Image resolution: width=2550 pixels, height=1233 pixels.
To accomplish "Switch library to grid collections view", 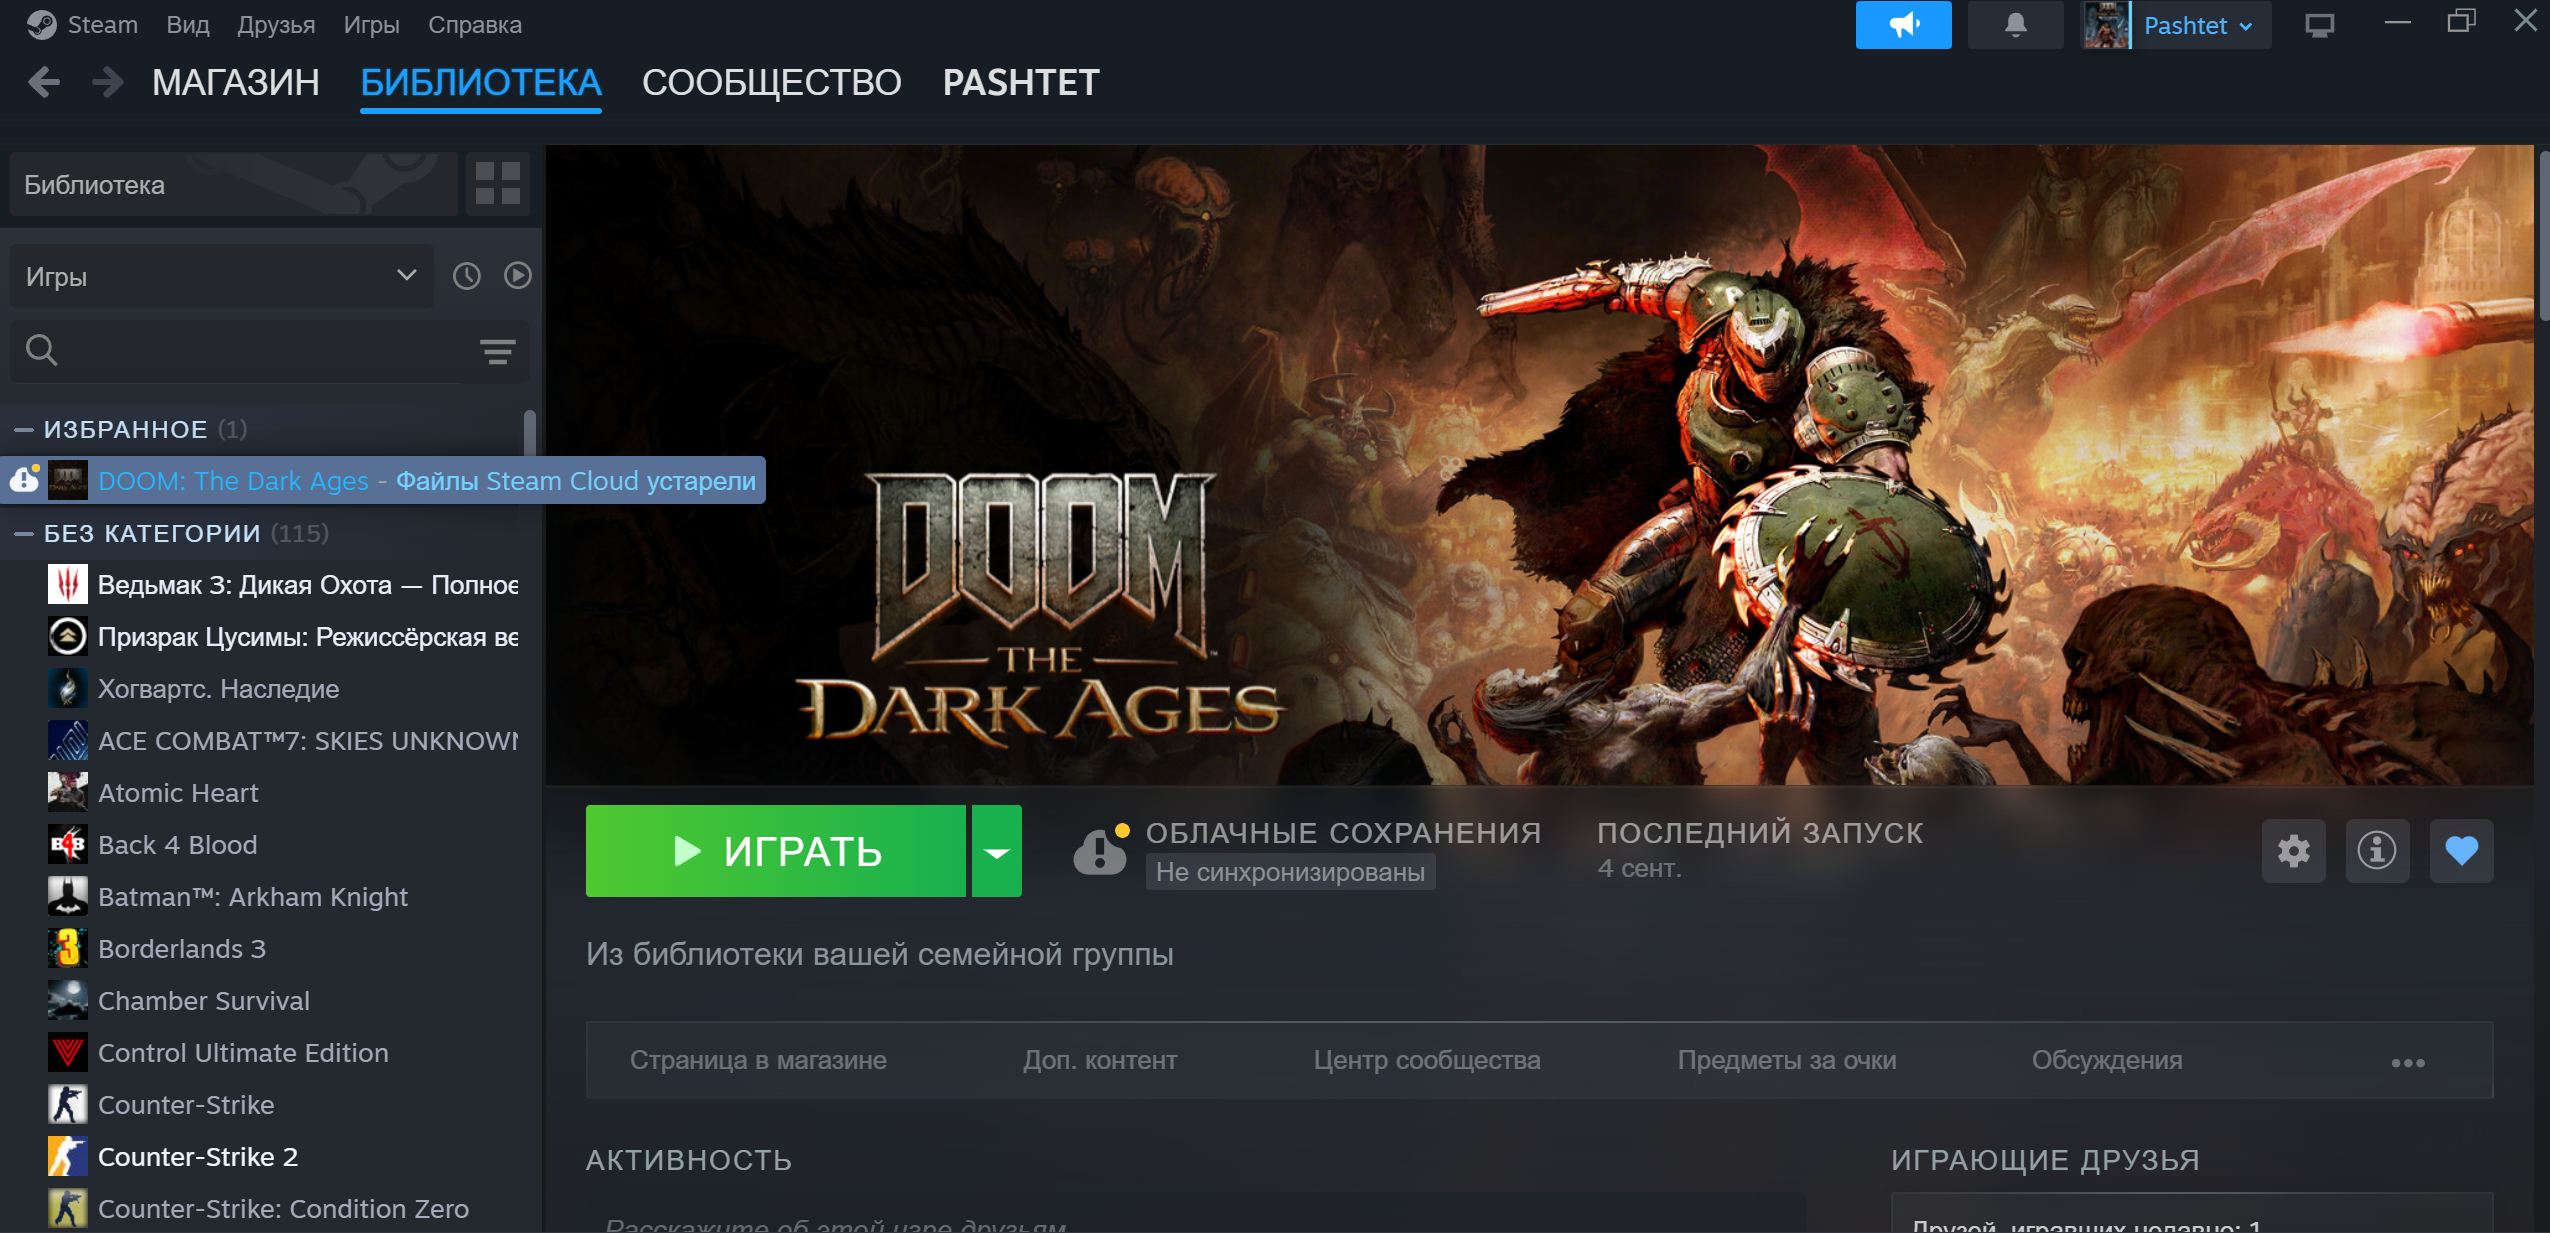I will 497,184.
